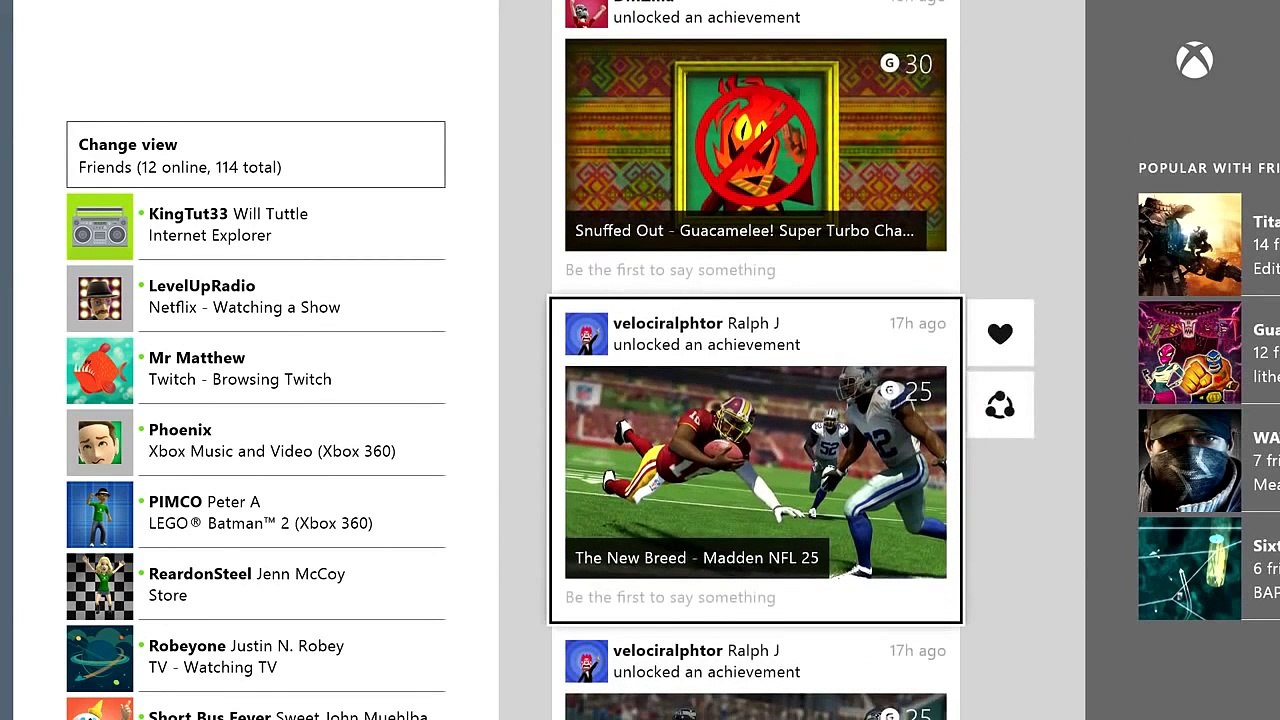Viewport: 1280px width, 720px height.
Task: Select 'velociralphtor Ralph J' name in highlighted post
Action: [x=696, y=324]
